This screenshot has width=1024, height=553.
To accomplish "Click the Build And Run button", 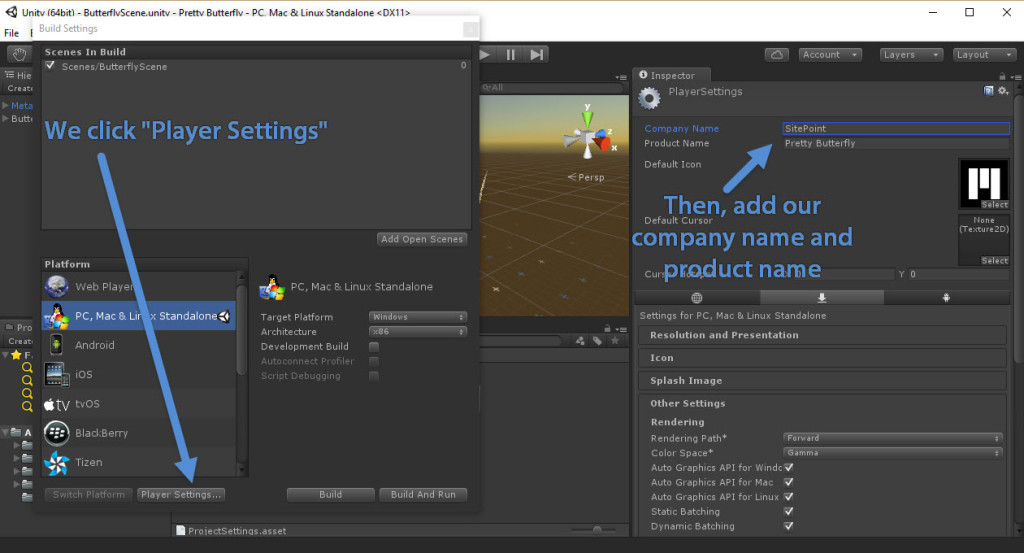I will [423, 494].
